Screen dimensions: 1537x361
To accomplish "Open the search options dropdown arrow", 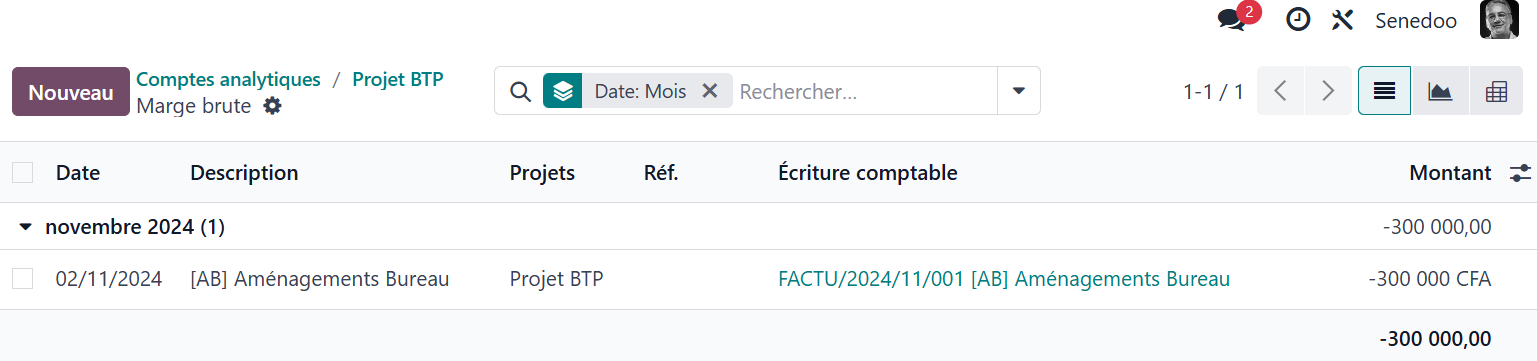I will (x=1018, y=91).
